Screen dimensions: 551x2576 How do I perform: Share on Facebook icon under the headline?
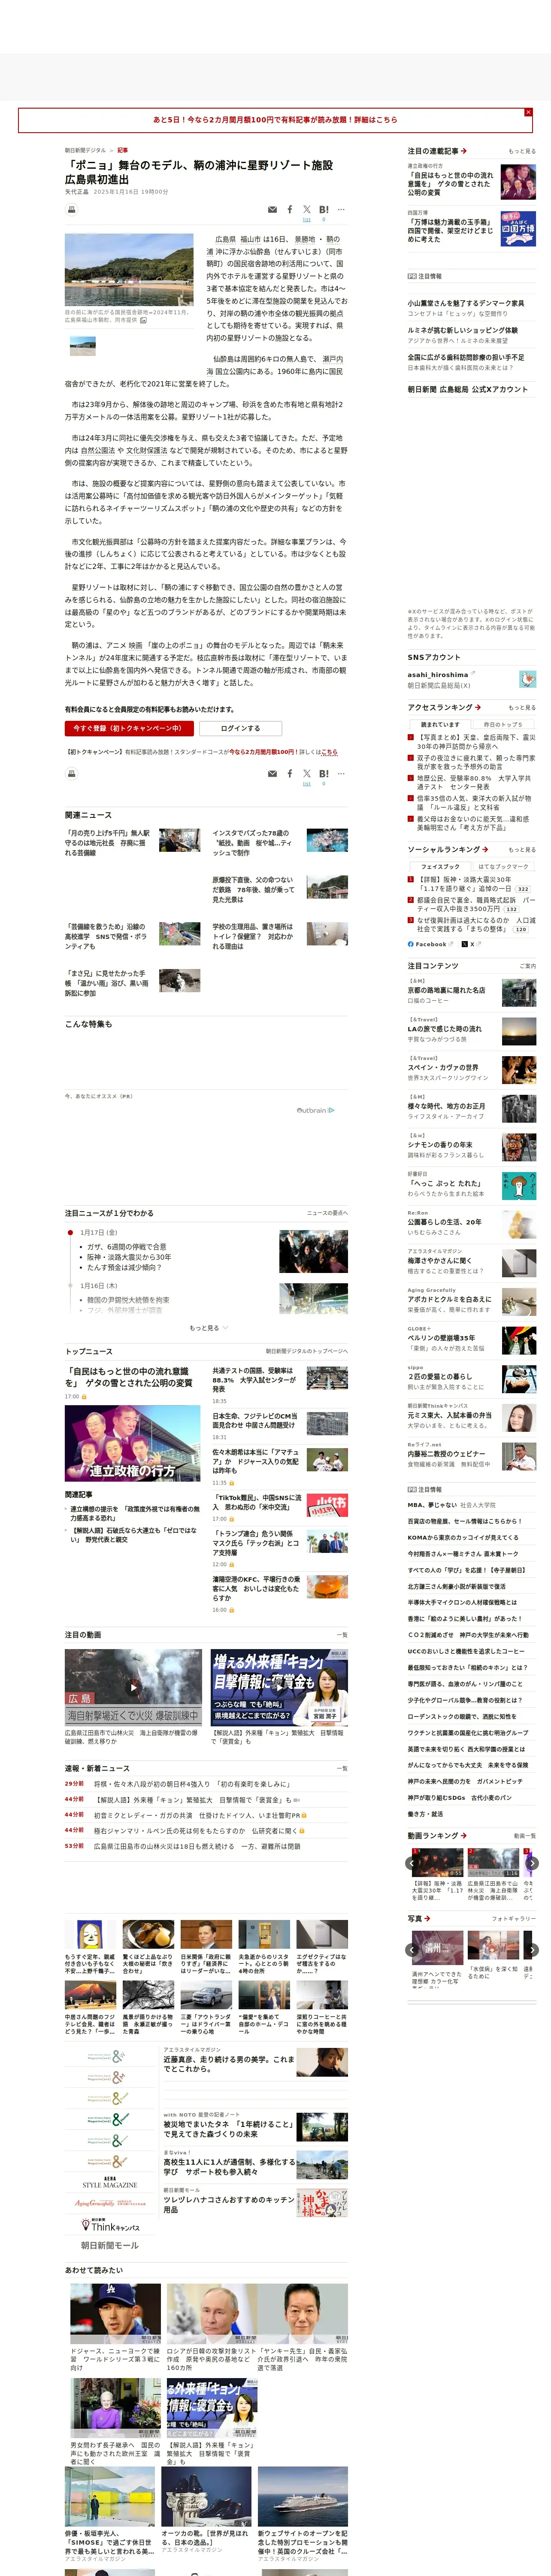[x=290, y=210]
